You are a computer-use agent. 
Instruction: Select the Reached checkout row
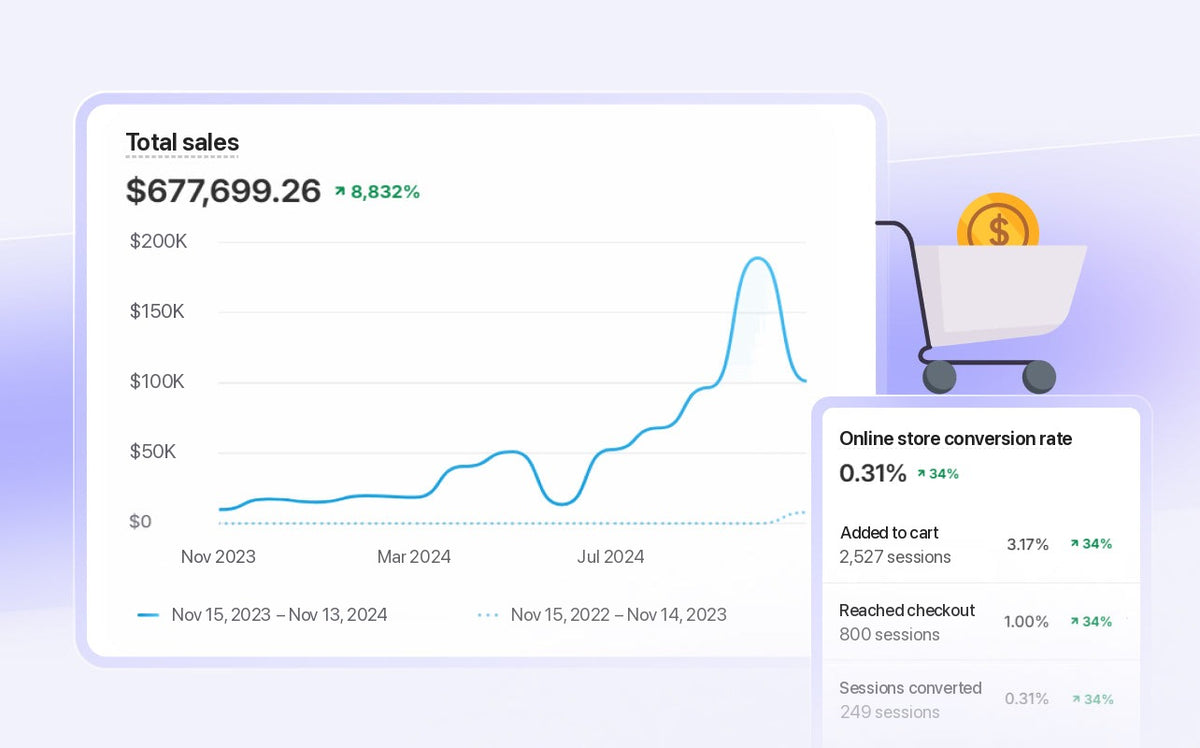981,622
